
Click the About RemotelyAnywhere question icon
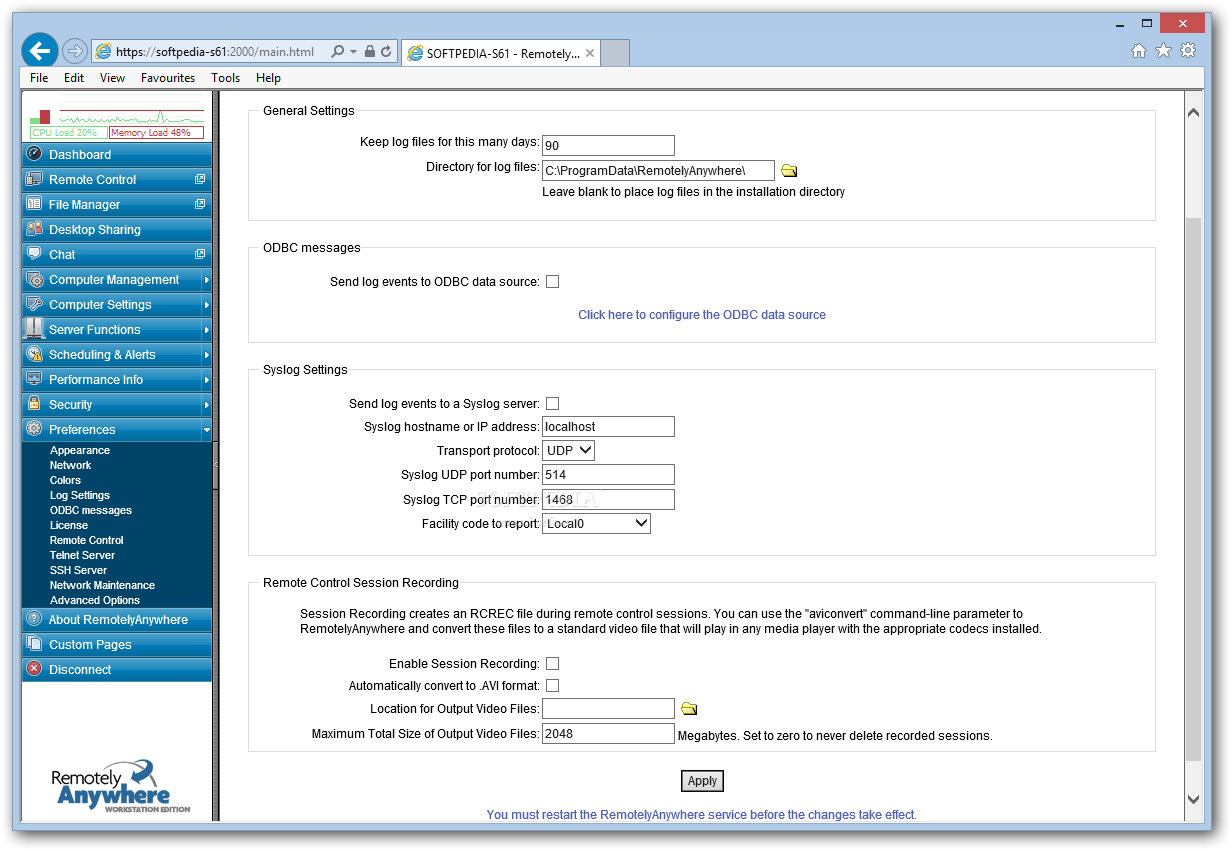point(34,619)
